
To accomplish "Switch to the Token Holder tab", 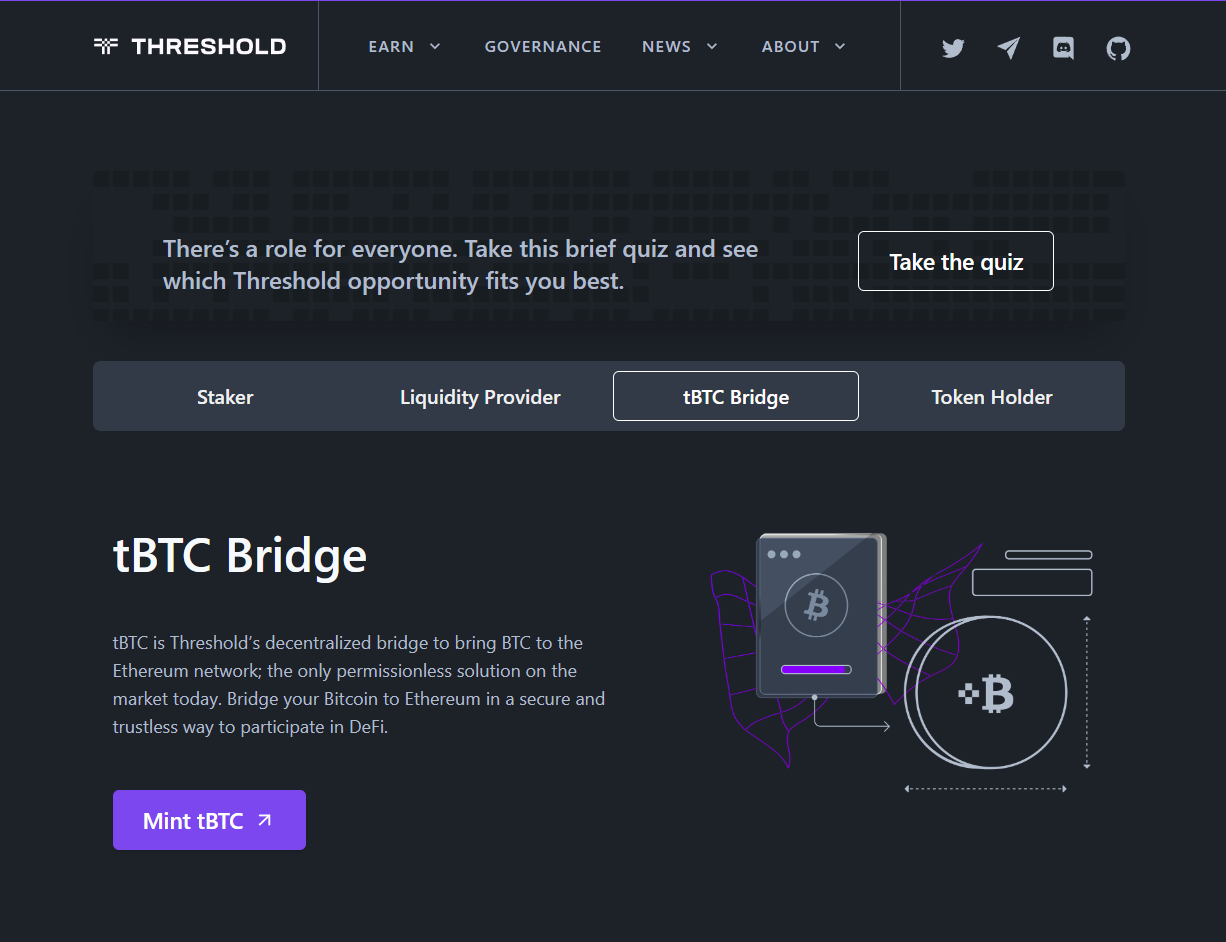I will (x=992, y=396).
